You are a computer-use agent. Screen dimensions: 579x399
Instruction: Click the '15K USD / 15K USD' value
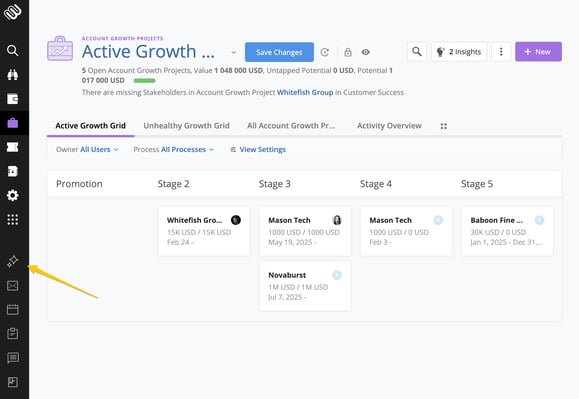click(x=199, y=232)
